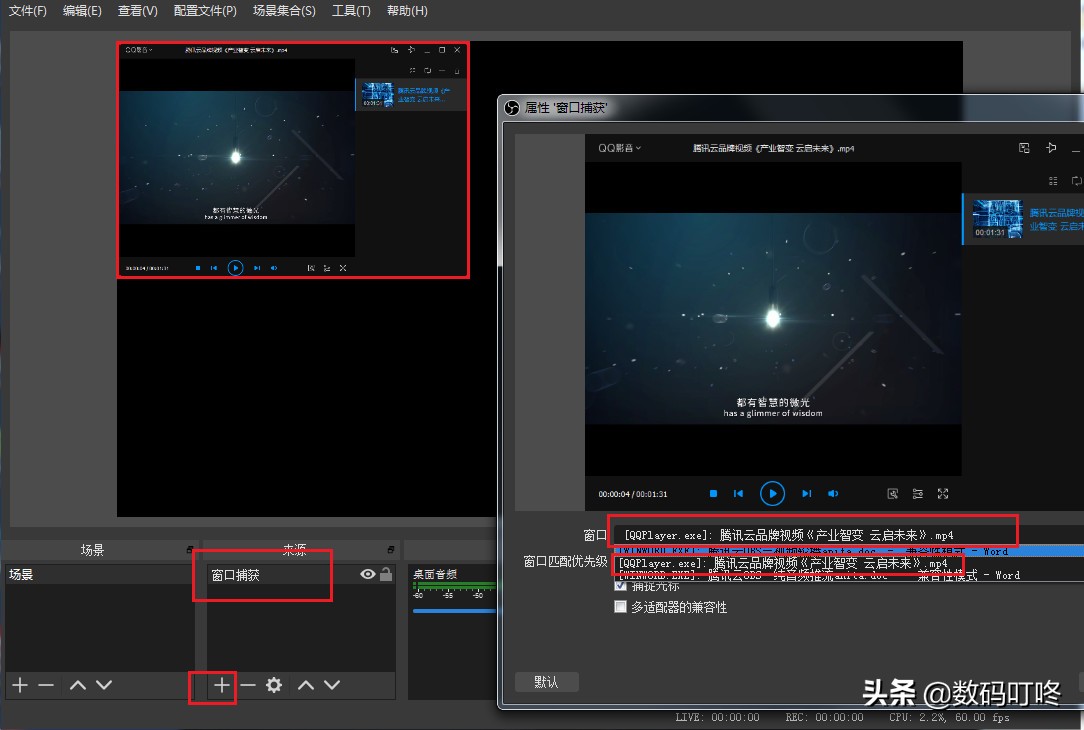Move source up using the up arrow icon

(306, 685)
